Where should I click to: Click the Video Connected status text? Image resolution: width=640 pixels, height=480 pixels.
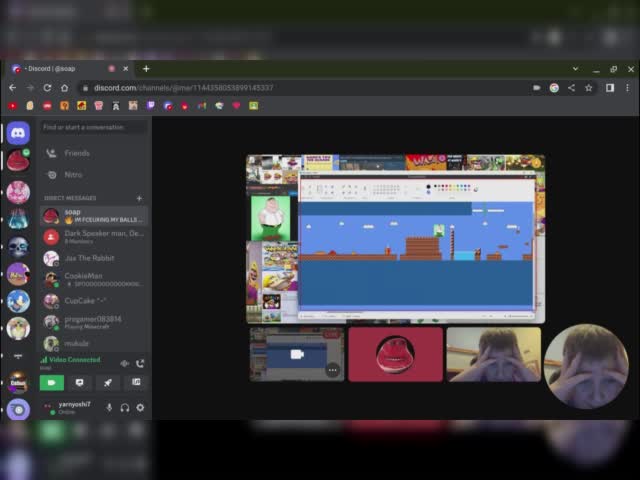click(x=75, y=360)
